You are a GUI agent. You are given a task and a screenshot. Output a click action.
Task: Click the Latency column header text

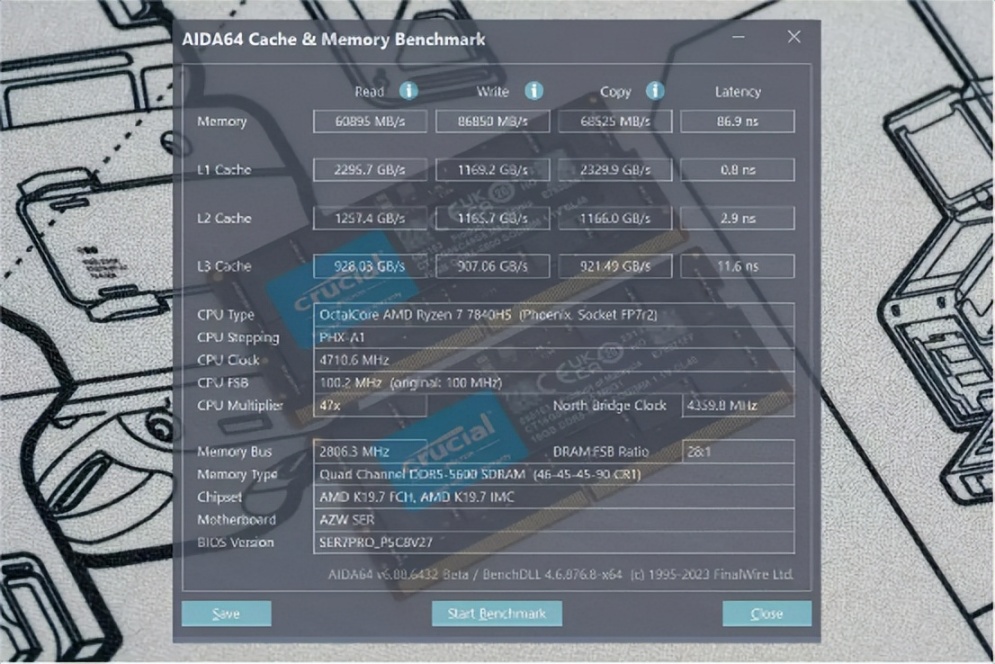737,91
